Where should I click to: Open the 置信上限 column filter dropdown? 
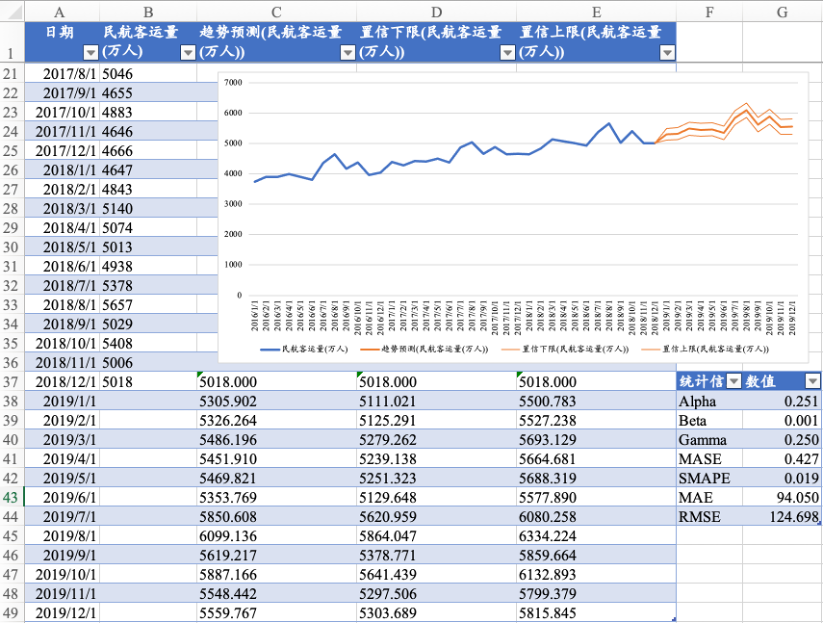(x=667, y=53)
